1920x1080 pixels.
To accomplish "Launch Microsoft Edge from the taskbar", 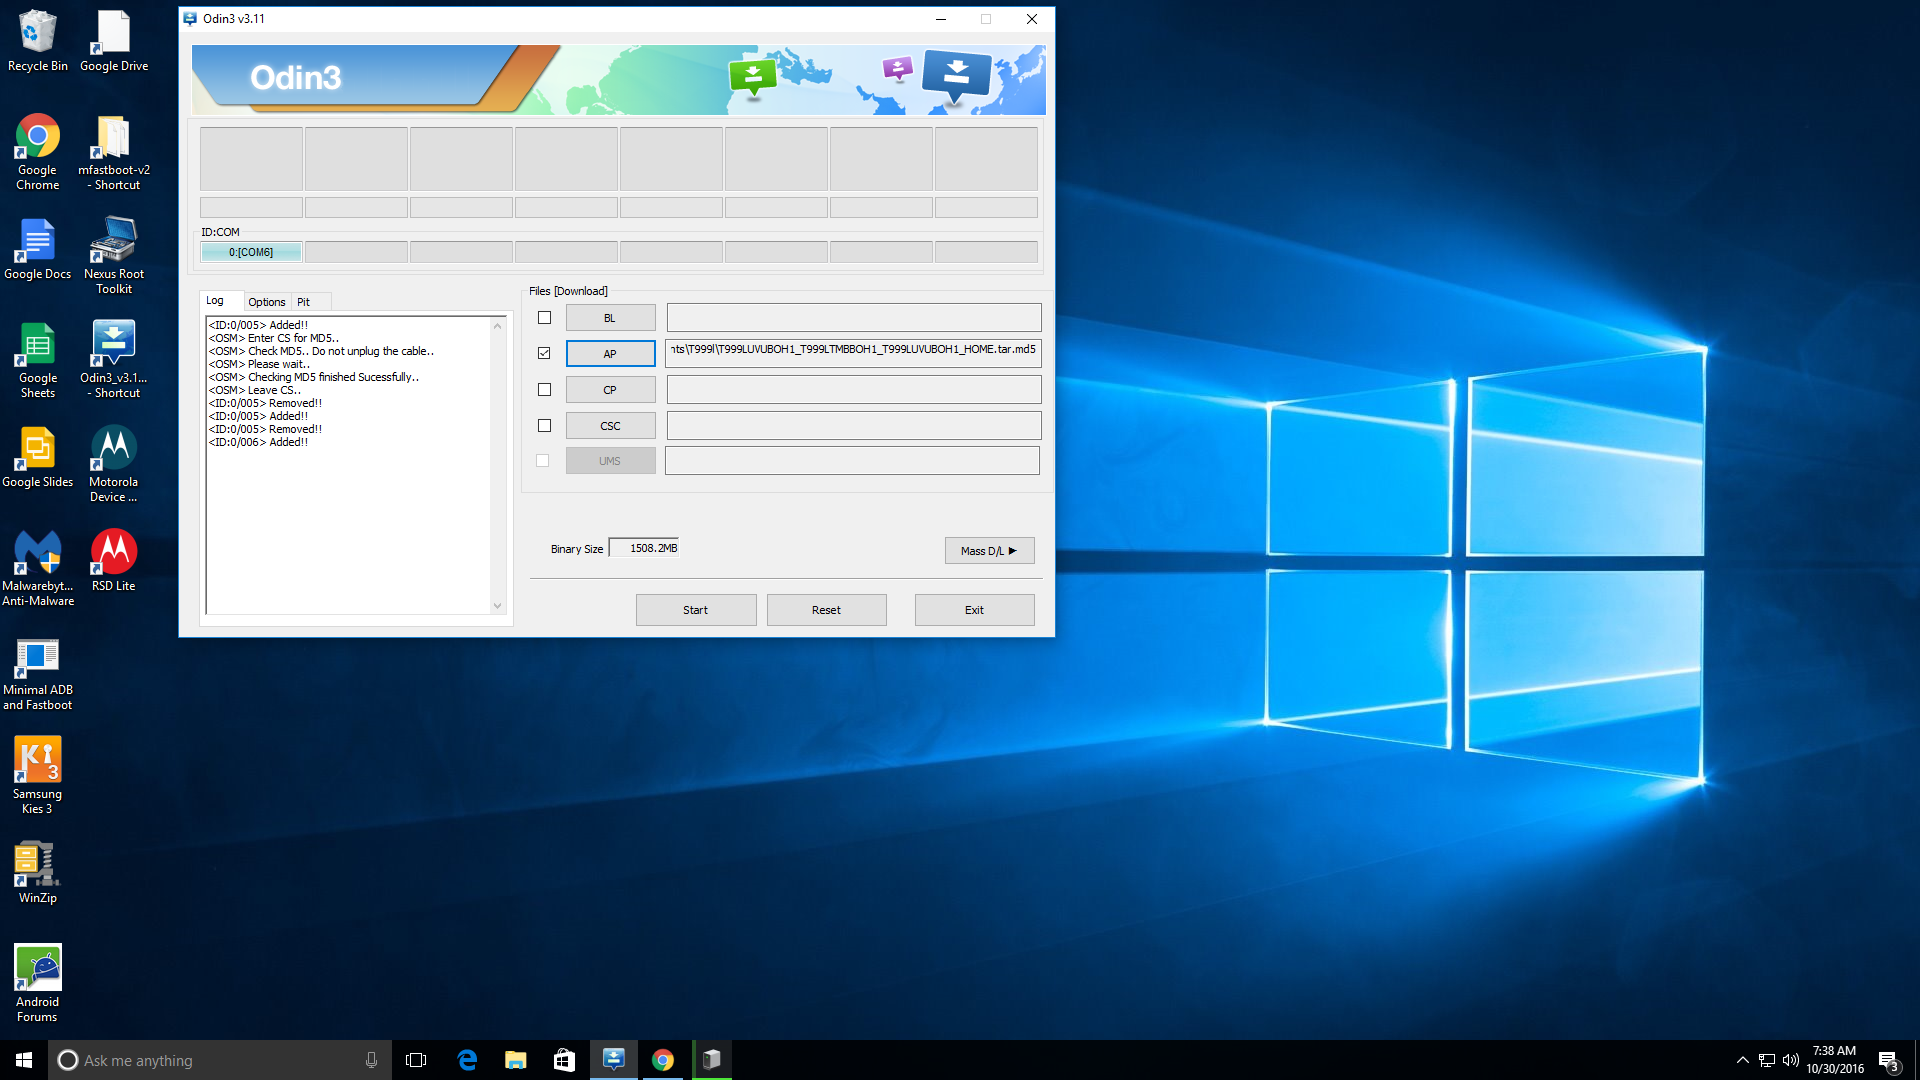I will (x=467, y=1060).
